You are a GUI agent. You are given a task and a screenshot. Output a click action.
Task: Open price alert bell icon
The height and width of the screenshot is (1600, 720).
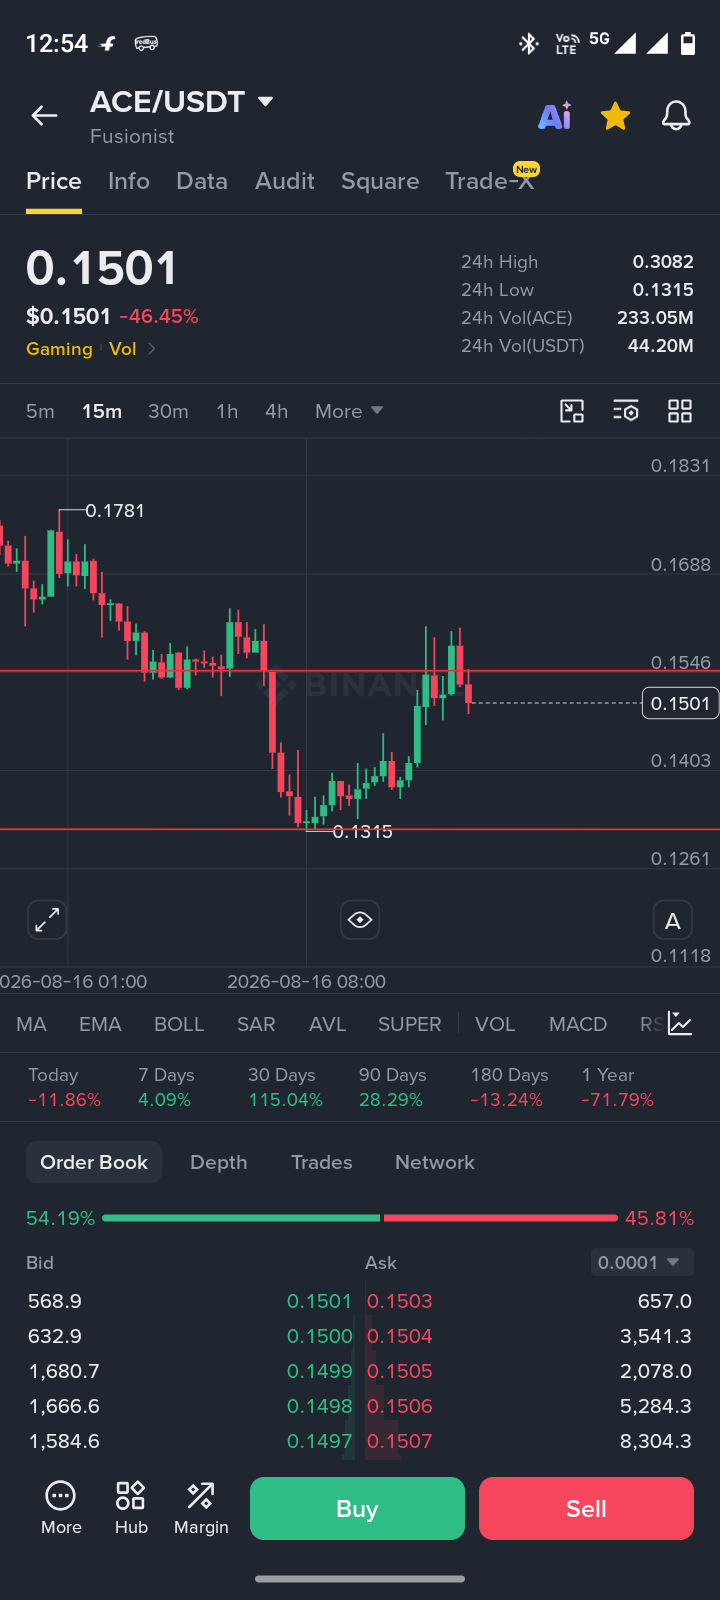coord(676,116)
